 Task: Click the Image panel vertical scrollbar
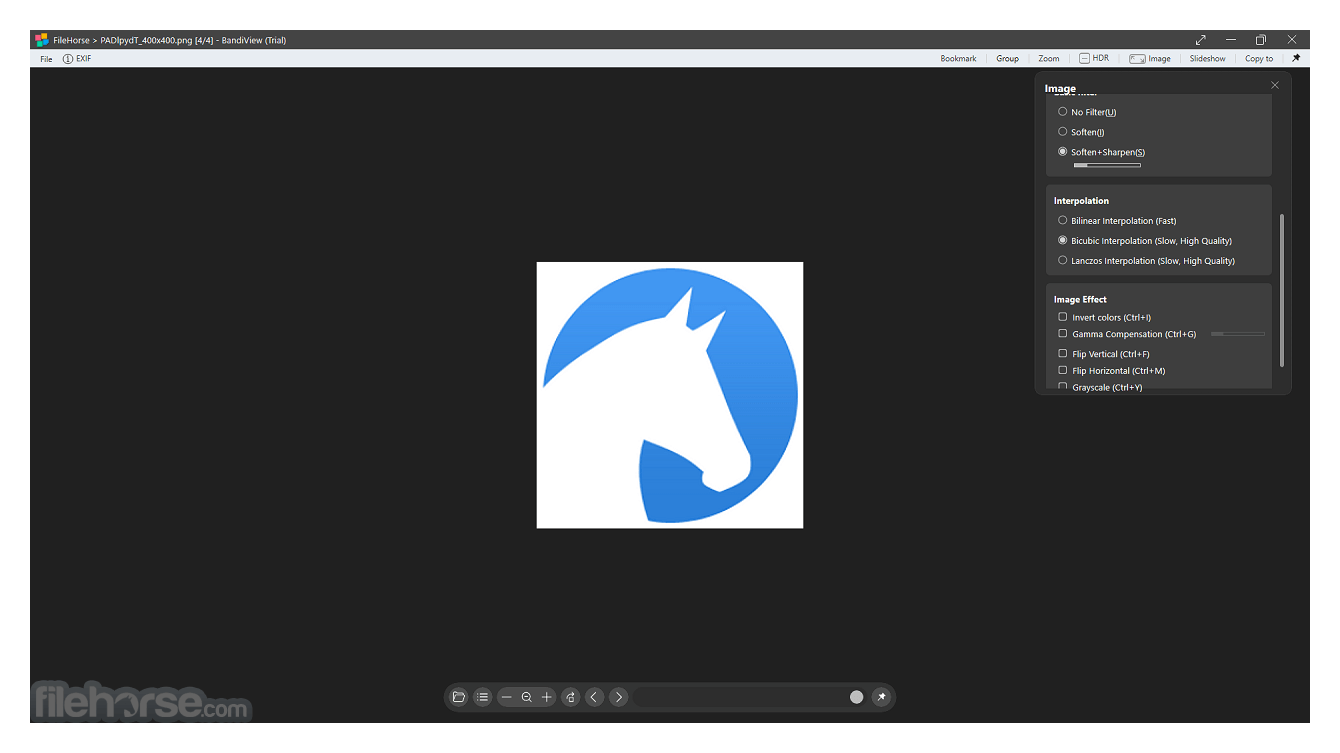point(1281,290)
